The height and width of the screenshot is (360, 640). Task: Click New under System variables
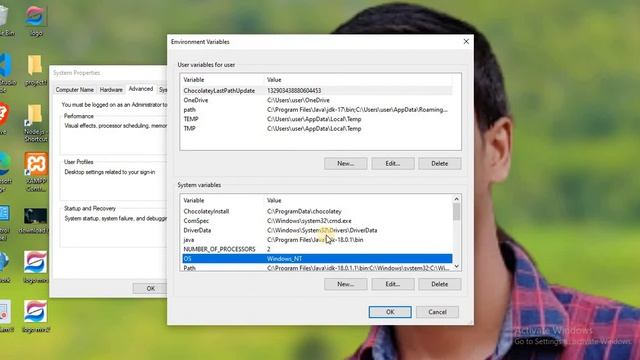(346, 284)
